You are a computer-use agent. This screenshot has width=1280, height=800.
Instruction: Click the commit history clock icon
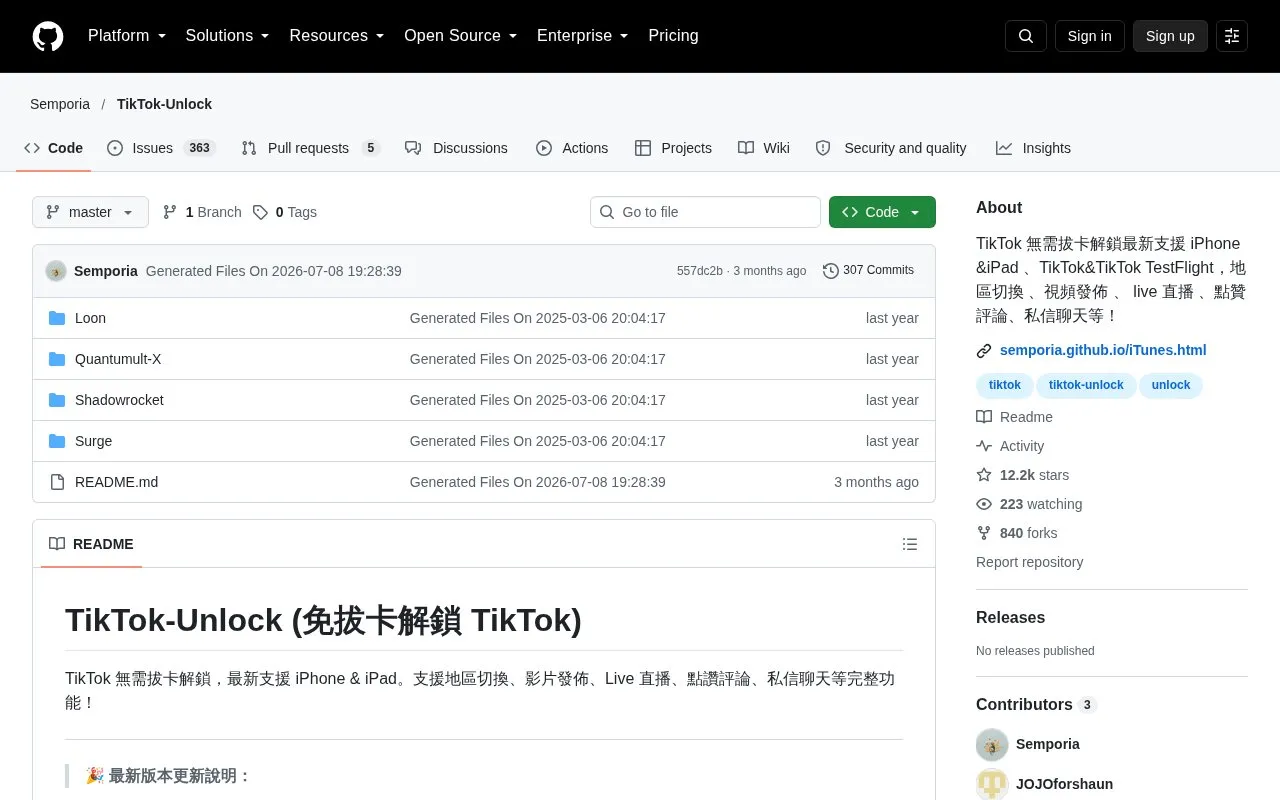(x=831, y=271)
